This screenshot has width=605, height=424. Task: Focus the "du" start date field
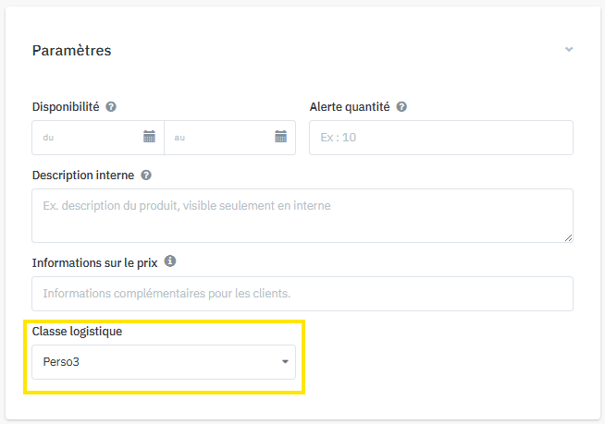85,137
